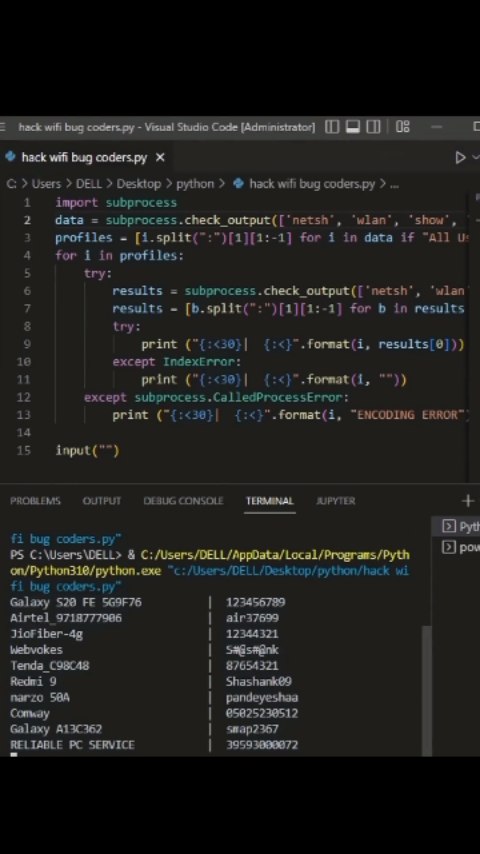Toggle secondary side bar layout icon
This screenshot has width=480, height=854.
point(373,127)
